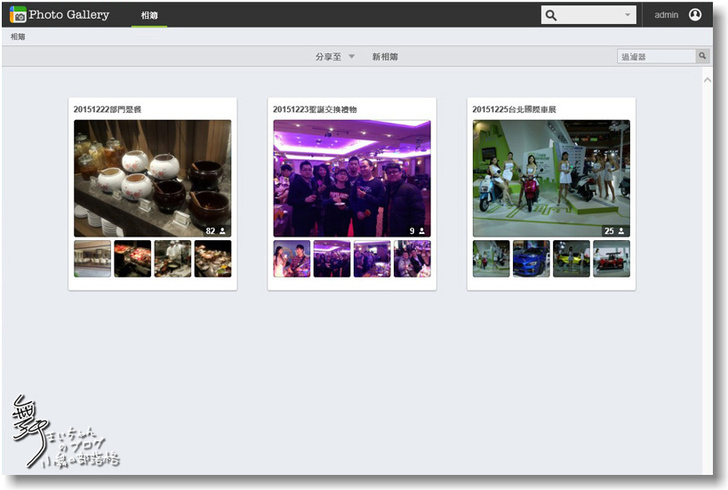Open the 20151222 album title

tap(107, 110)
